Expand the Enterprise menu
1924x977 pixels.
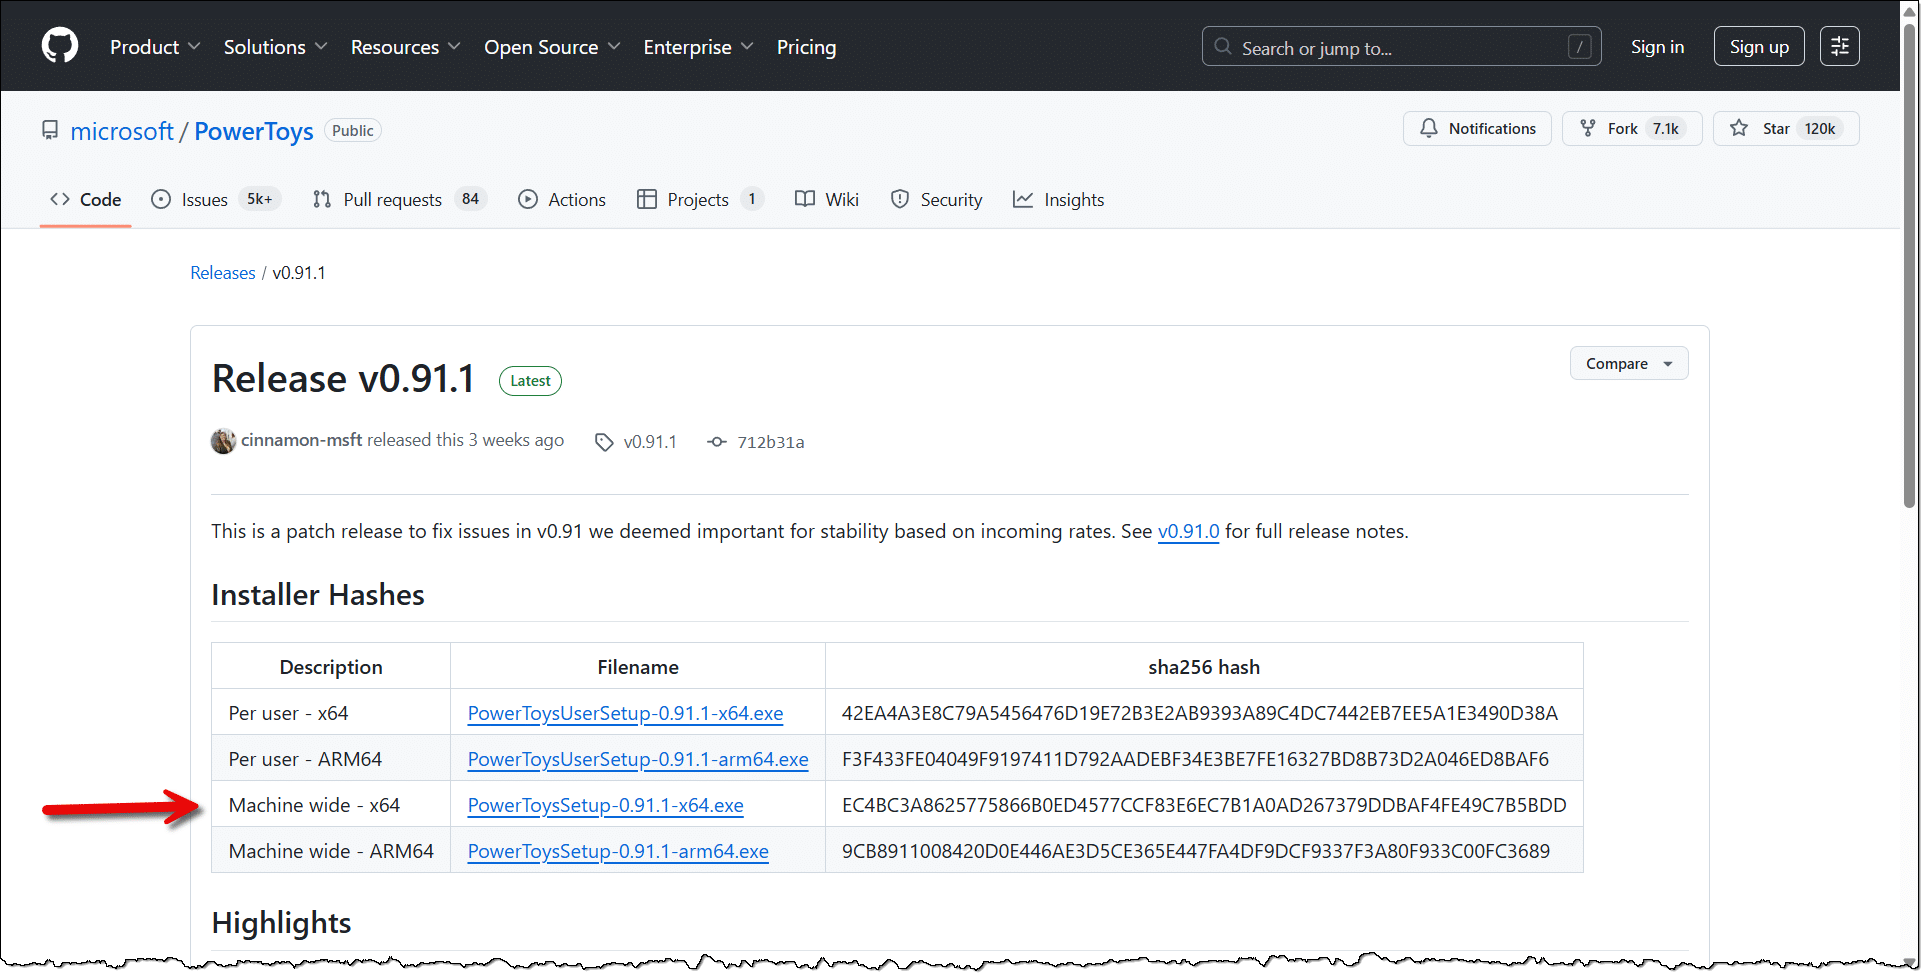coord(698,47)
